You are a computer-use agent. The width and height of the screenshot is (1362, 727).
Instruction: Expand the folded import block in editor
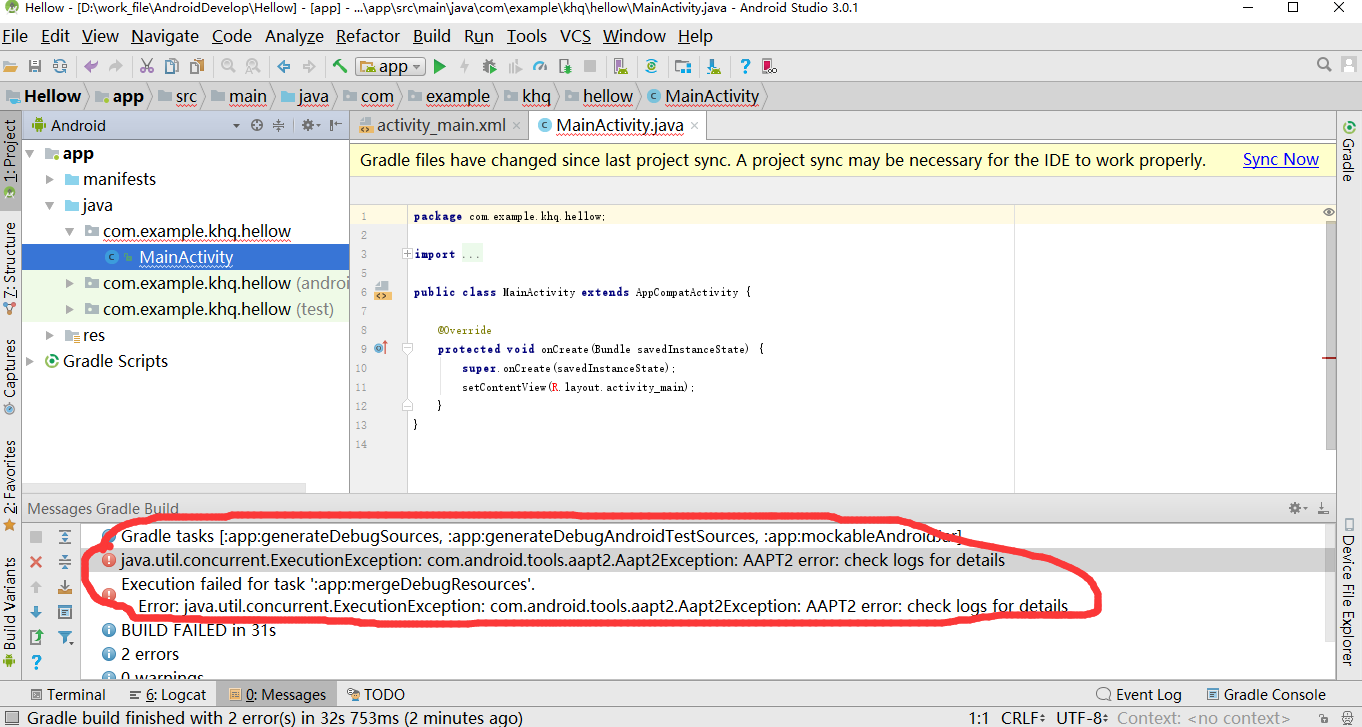(407, 254)
